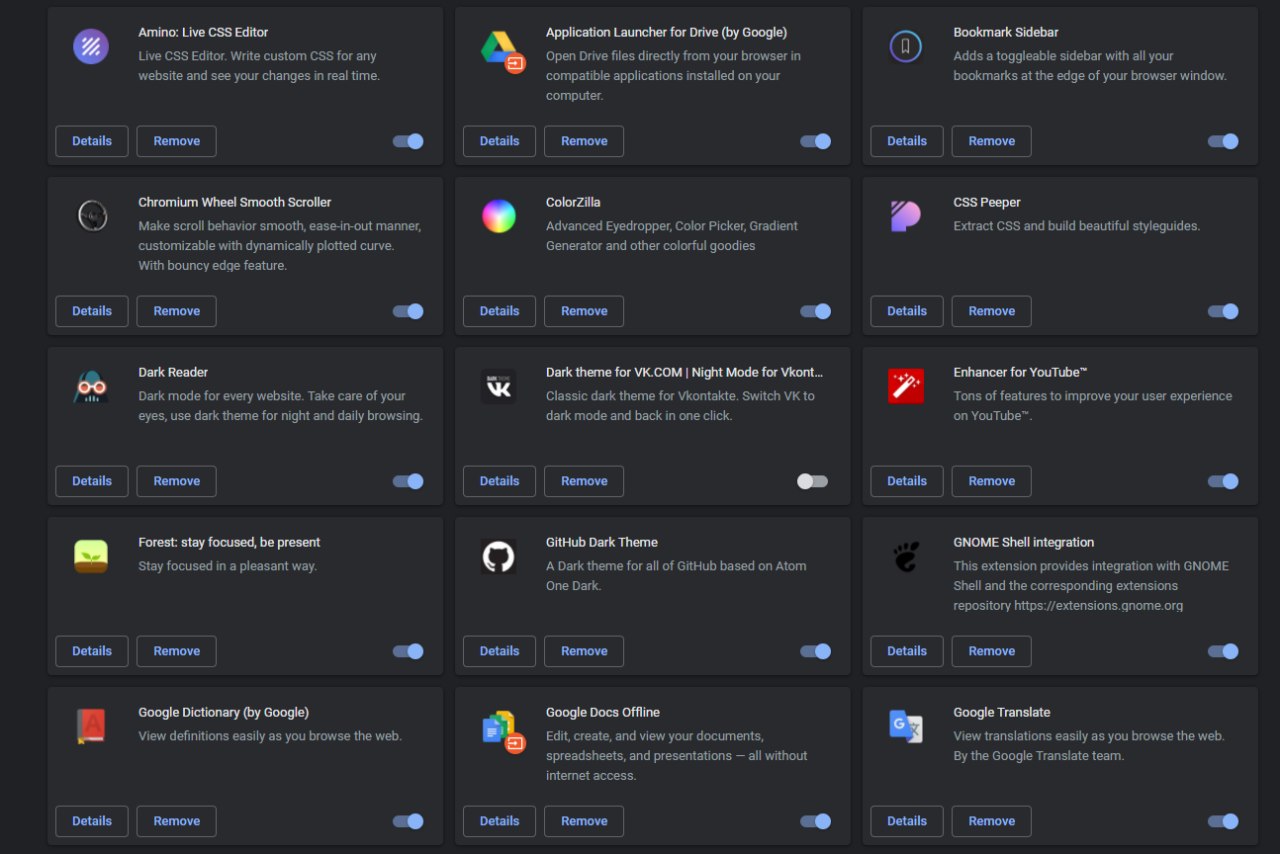Remove the Dark Reader extension

[177, 481]
